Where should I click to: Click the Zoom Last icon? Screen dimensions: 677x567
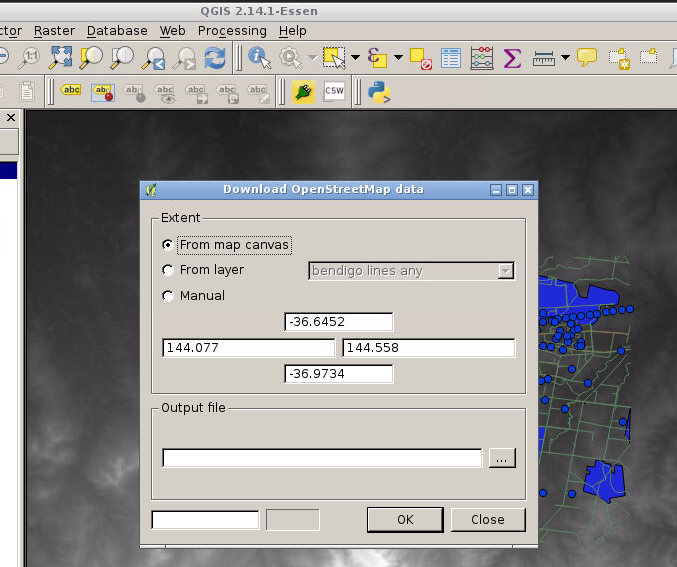[154, 58]
